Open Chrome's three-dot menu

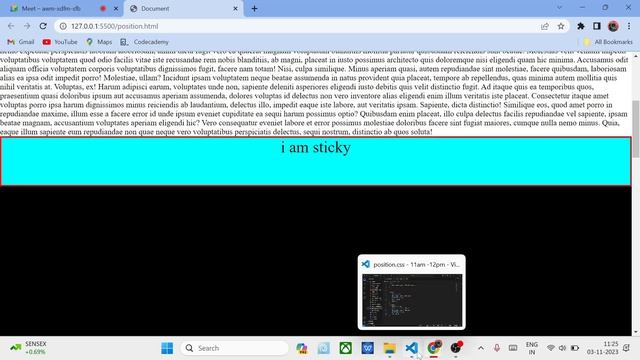pos(629,26)
